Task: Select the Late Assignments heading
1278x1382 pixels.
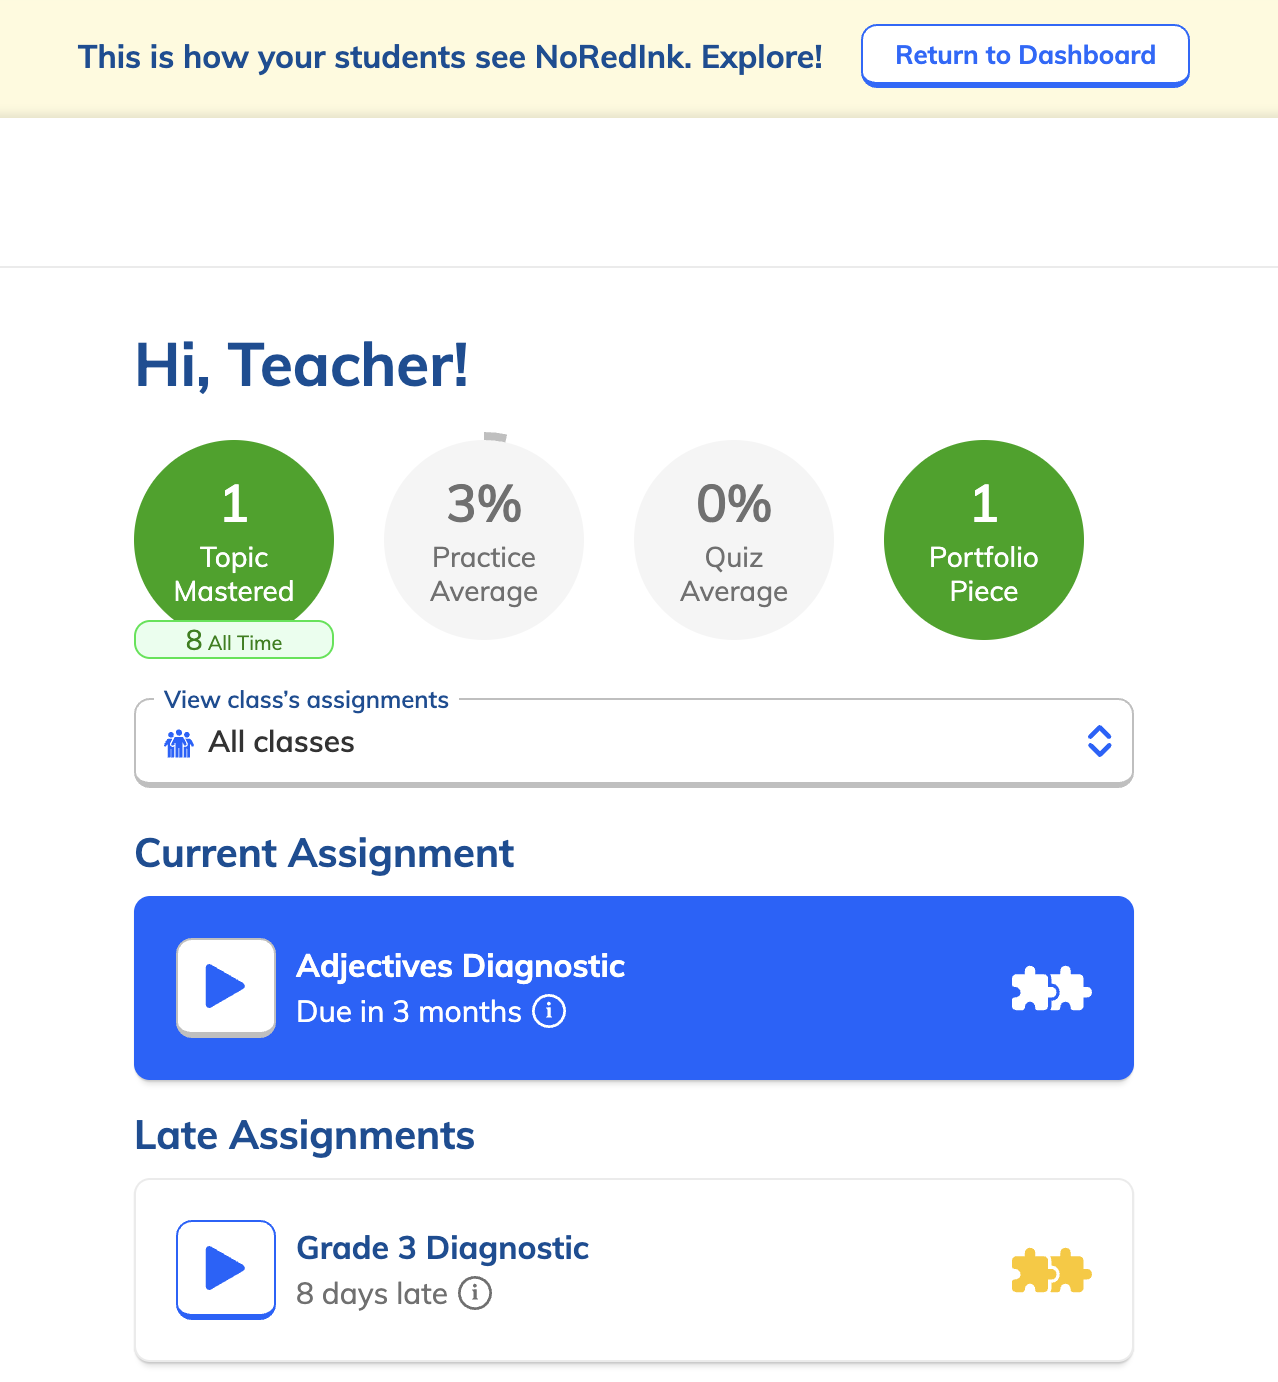Action: (x=304, y=1135)
